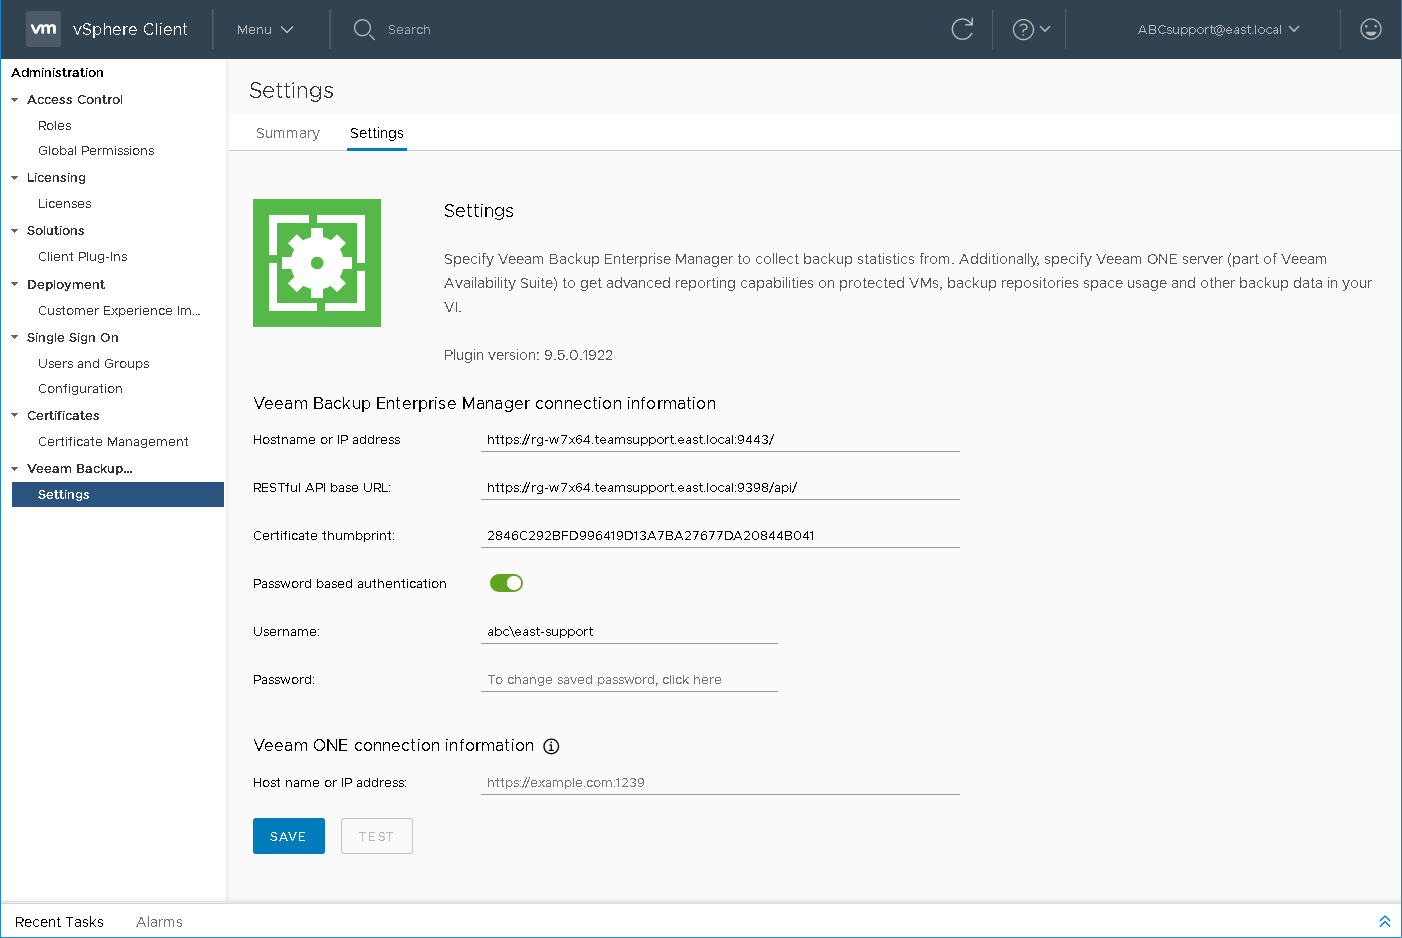Screen dimensions: 1402x938
Task: Open the Recent Tasks tab
Action: [x=59, y=922]
